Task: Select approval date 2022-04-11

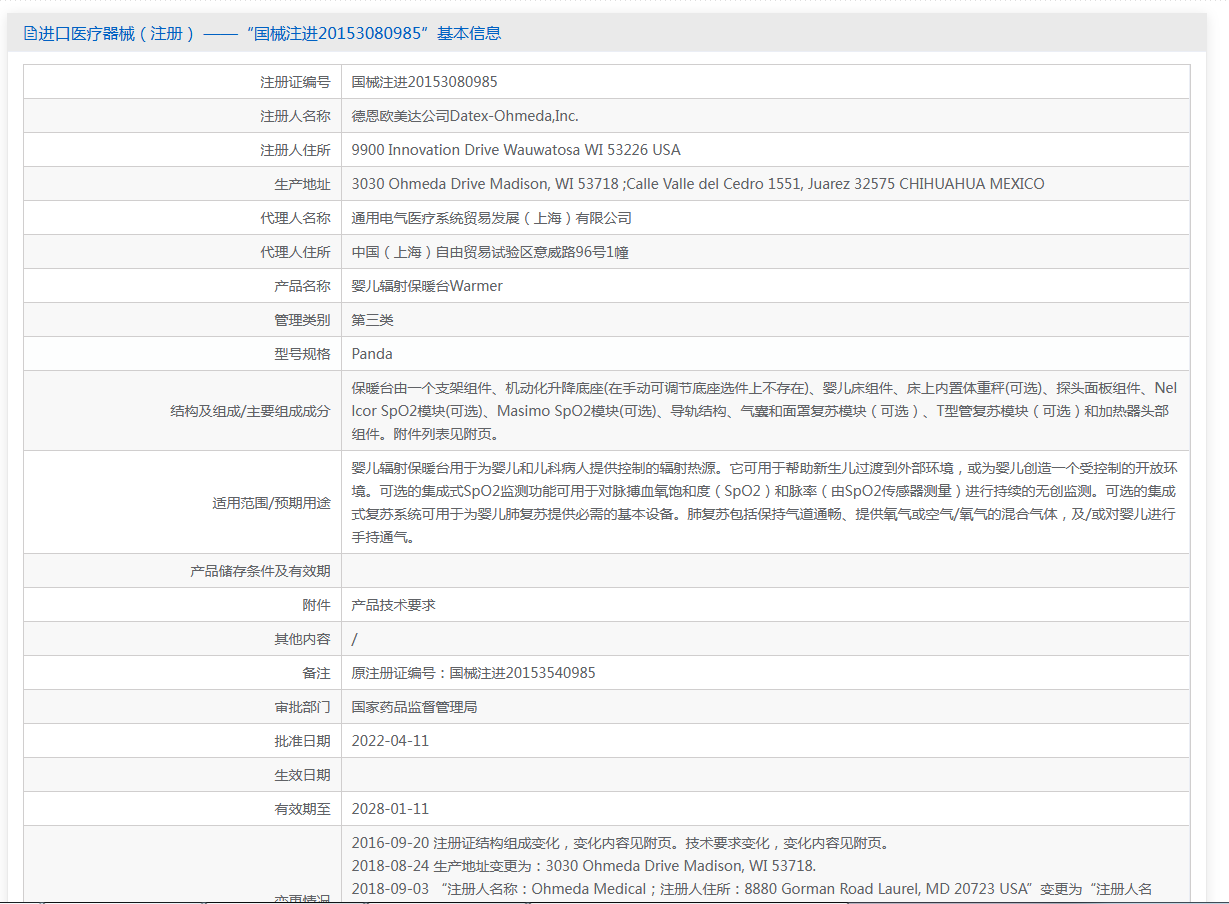Action: [390, 741]
